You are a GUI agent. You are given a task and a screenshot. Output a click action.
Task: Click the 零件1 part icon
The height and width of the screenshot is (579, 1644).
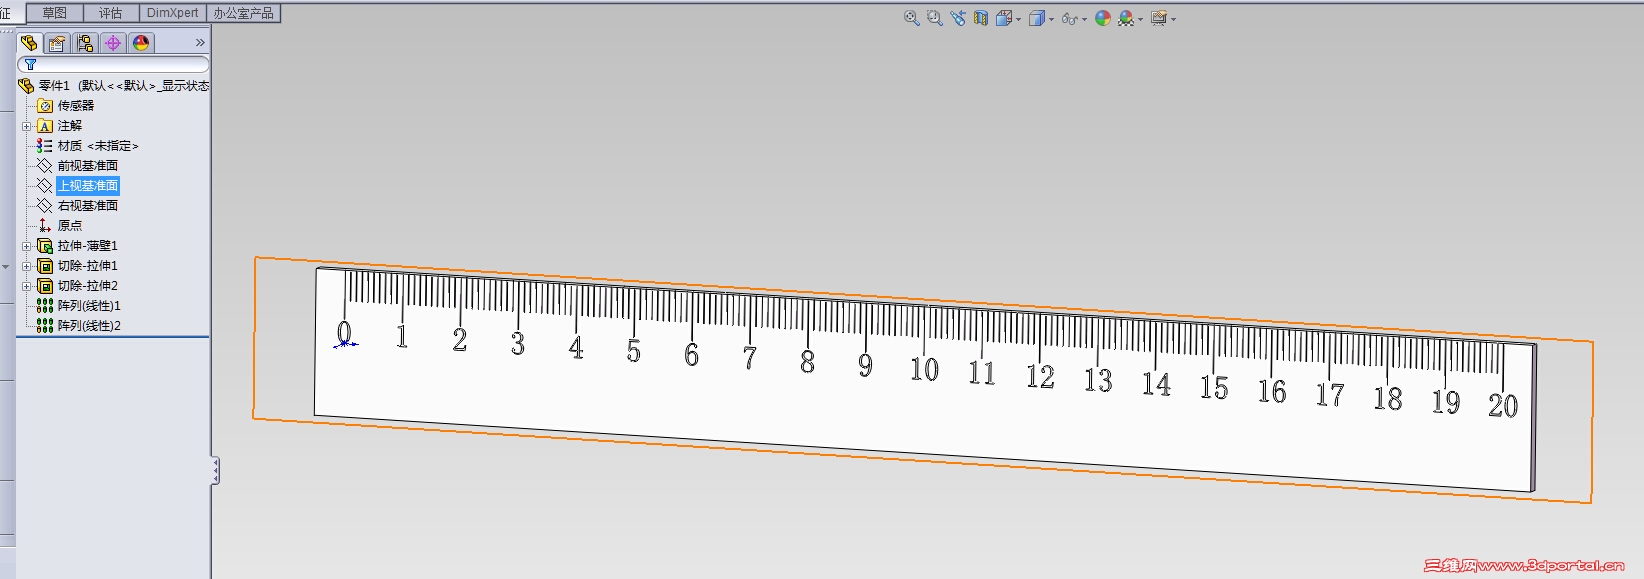click(27, 86)
